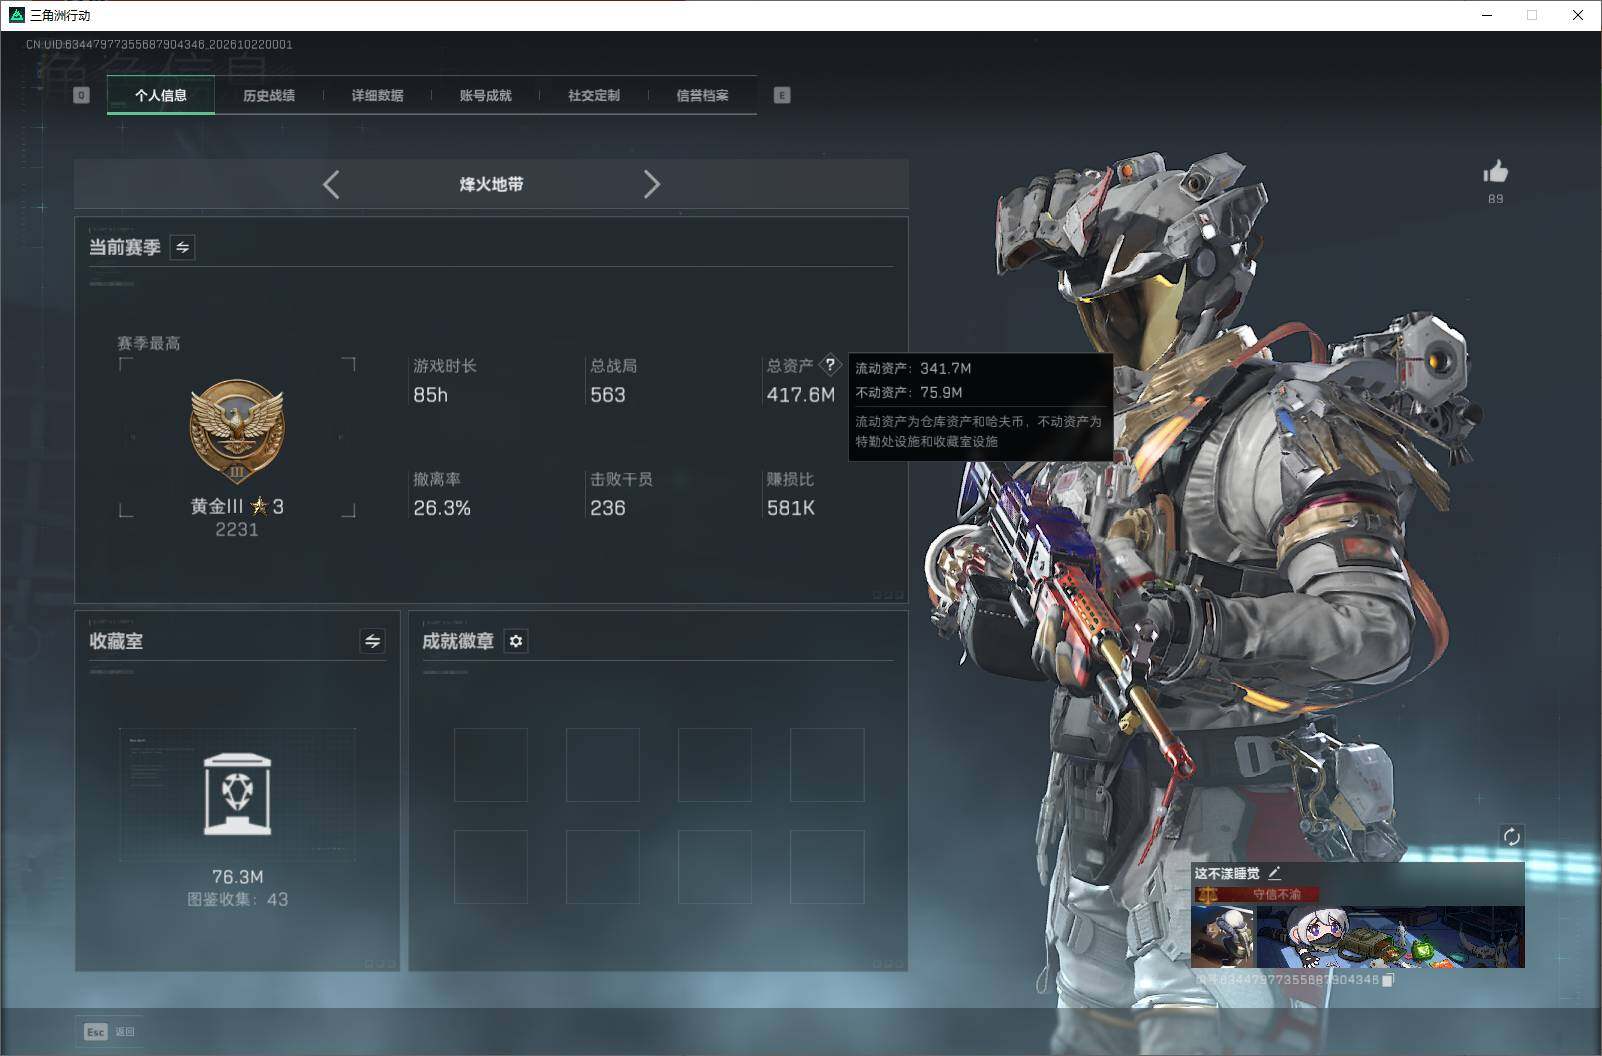The image size is (1602, 1056).
Task: Open the 详细数据 tab
Action: point(377,95)
